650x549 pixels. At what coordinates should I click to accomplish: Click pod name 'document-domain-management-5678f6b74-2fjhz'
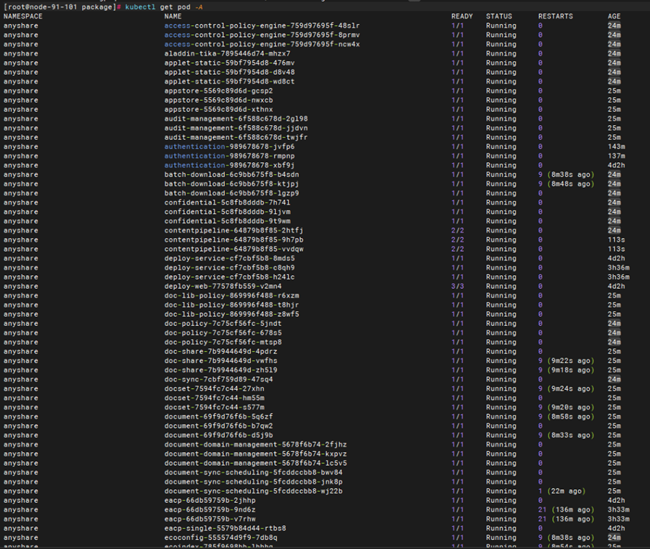coord(255,445)
